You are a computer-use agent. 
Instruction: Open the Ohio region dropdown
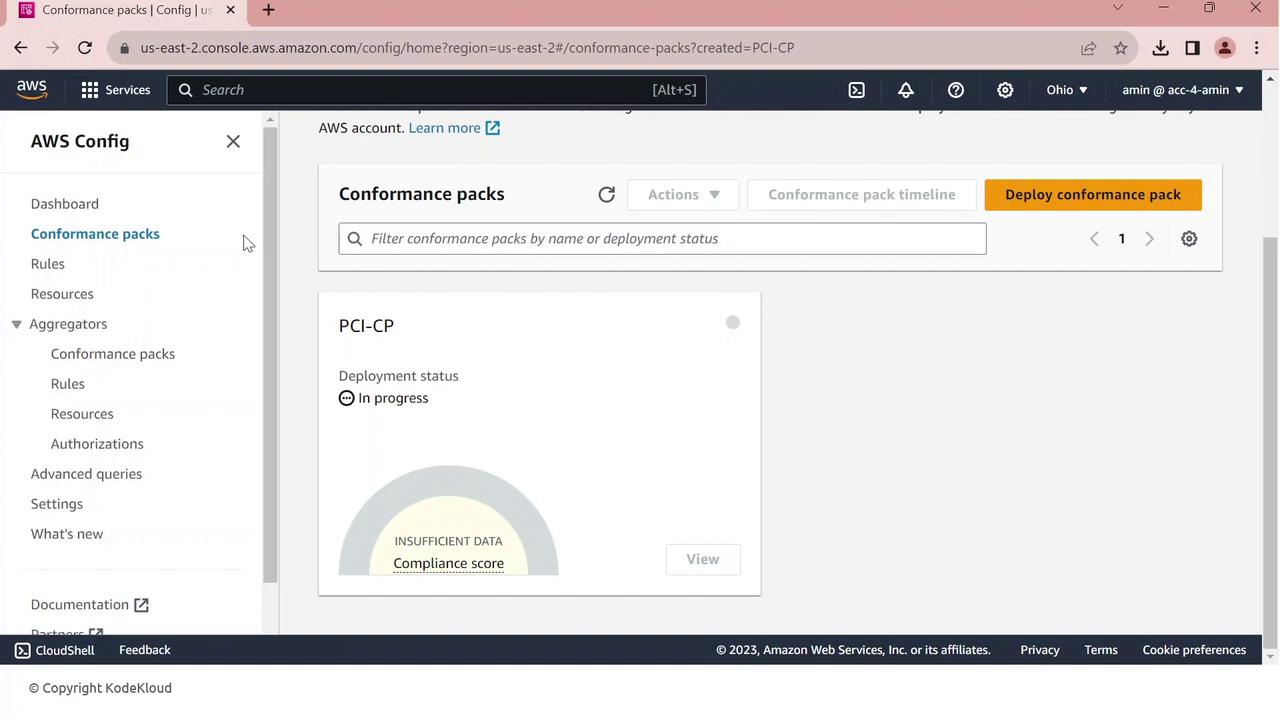coord(1067,90)
